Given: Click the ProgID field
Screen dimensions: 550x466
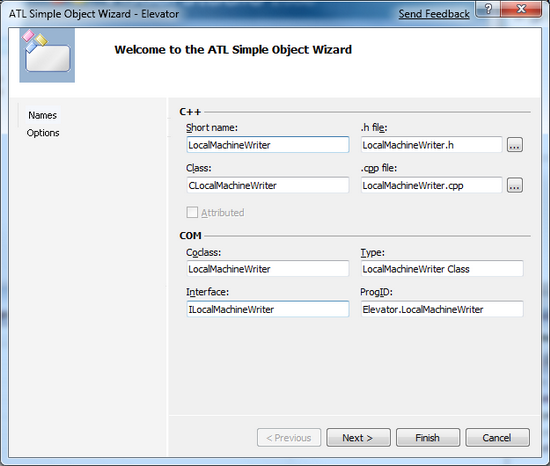Looking at the screenshot, I should click(x=442, y=309).
